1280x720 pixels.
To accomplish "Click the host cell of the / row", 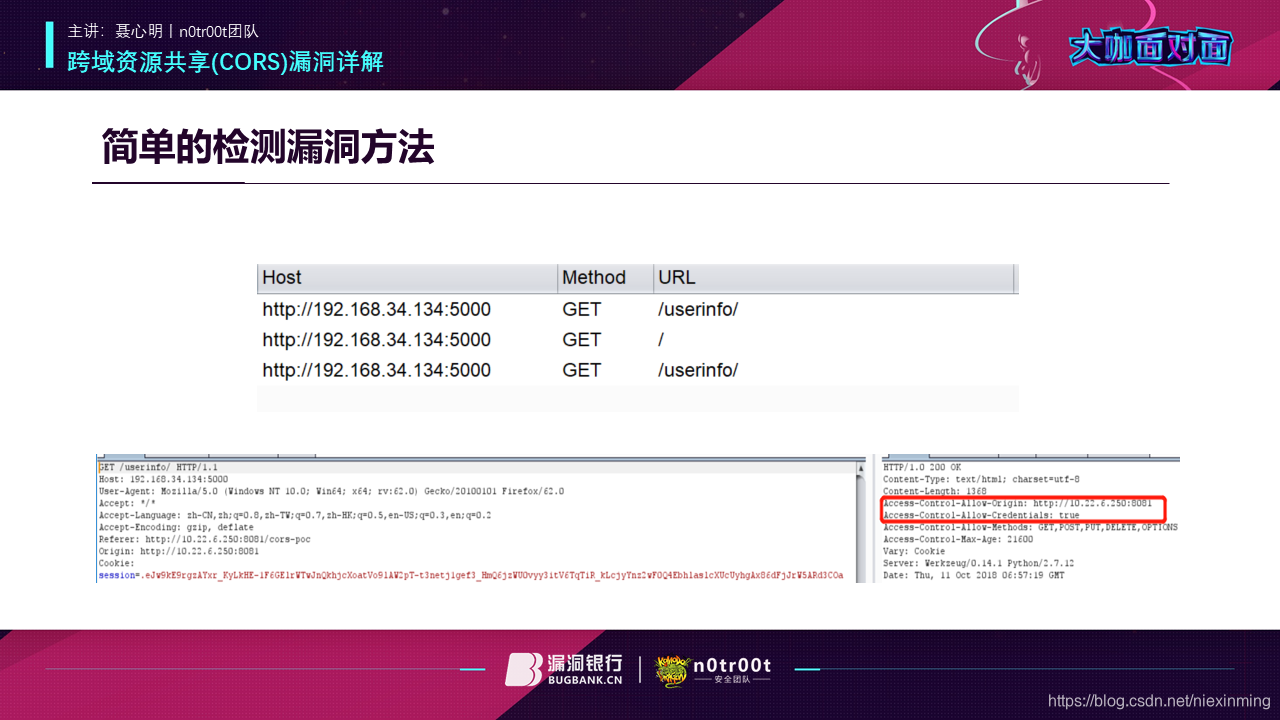I will coord(377,340).
